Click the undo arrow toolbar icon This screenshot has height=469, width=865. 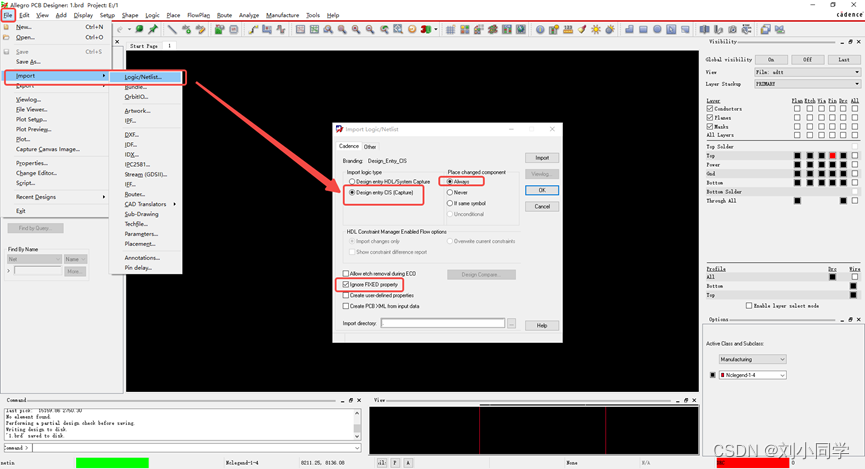[121, 29]
